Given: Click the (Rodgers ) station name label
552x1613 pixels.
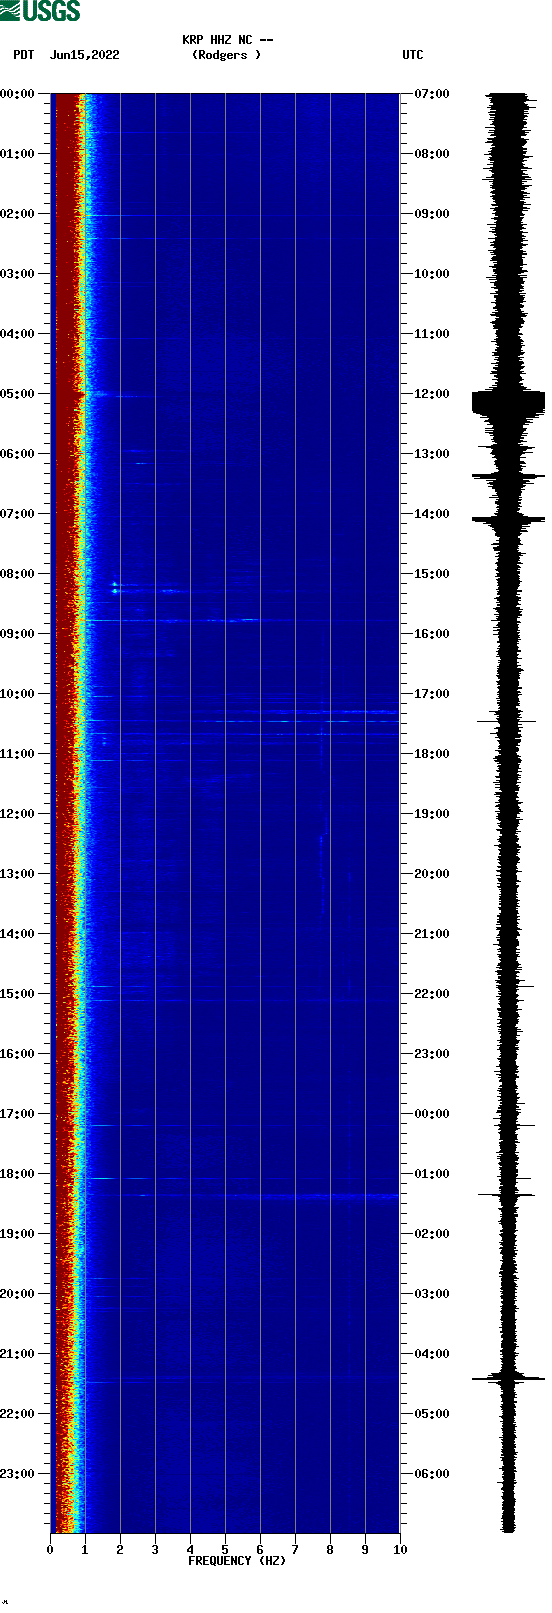Looking at the screenshot, I should point(227,55).
